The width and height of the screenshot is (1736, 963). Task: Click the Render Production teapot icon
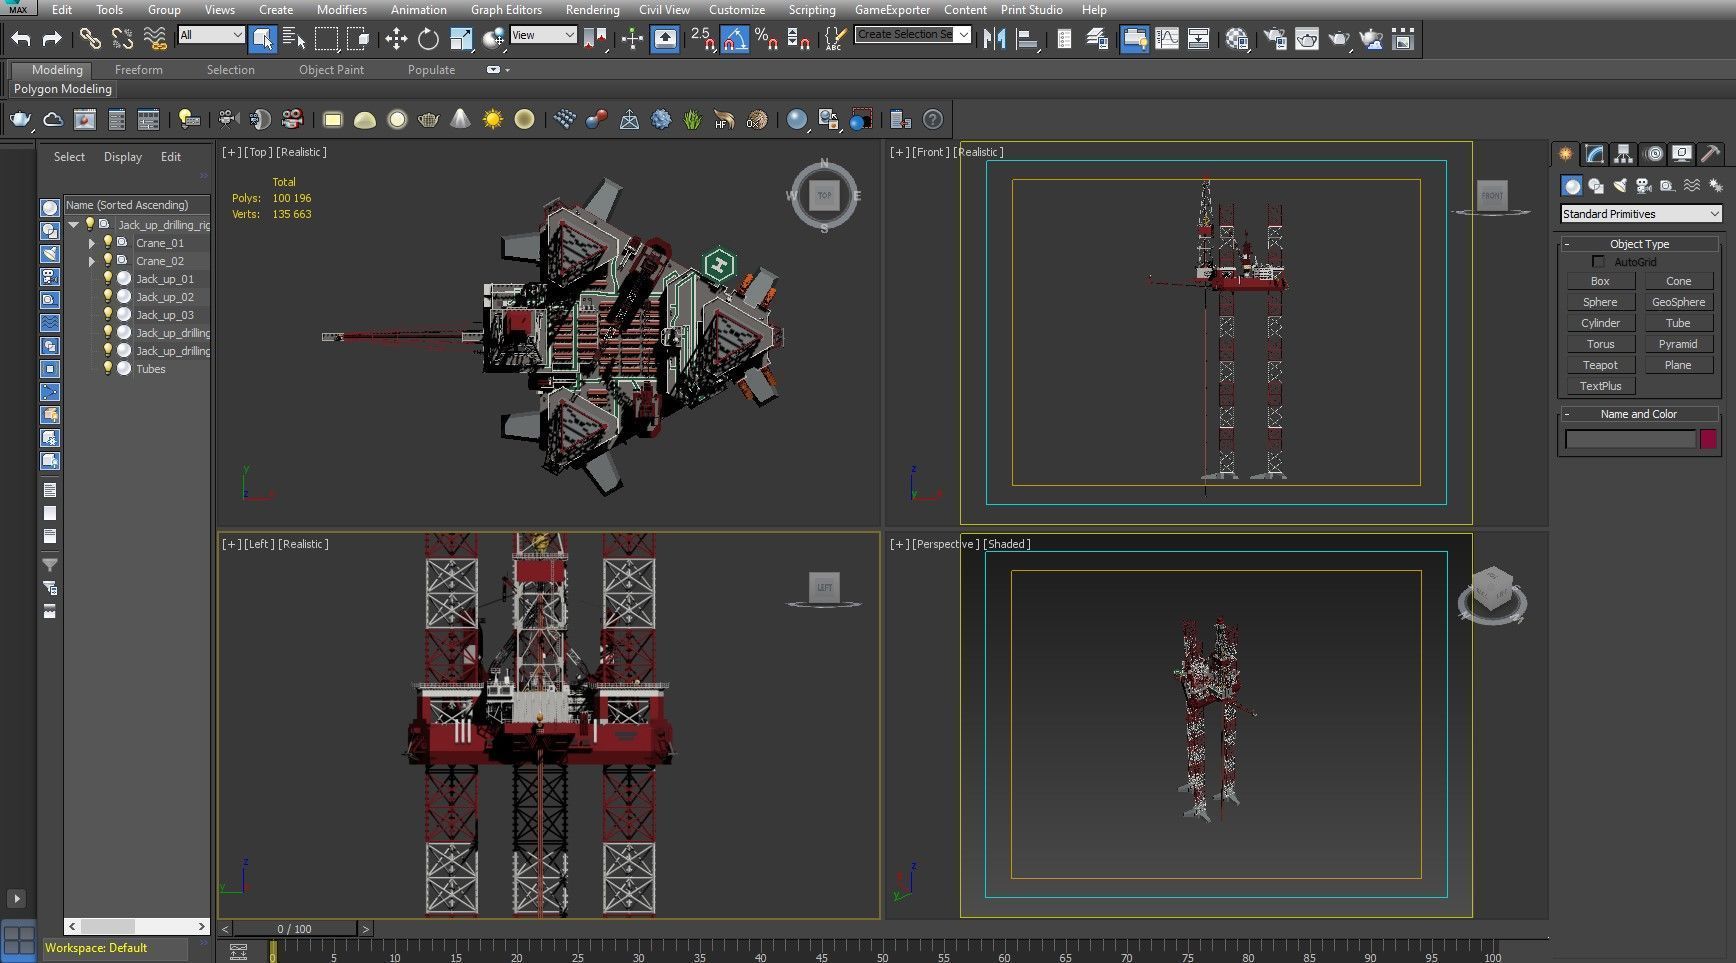pos(1339,39)
